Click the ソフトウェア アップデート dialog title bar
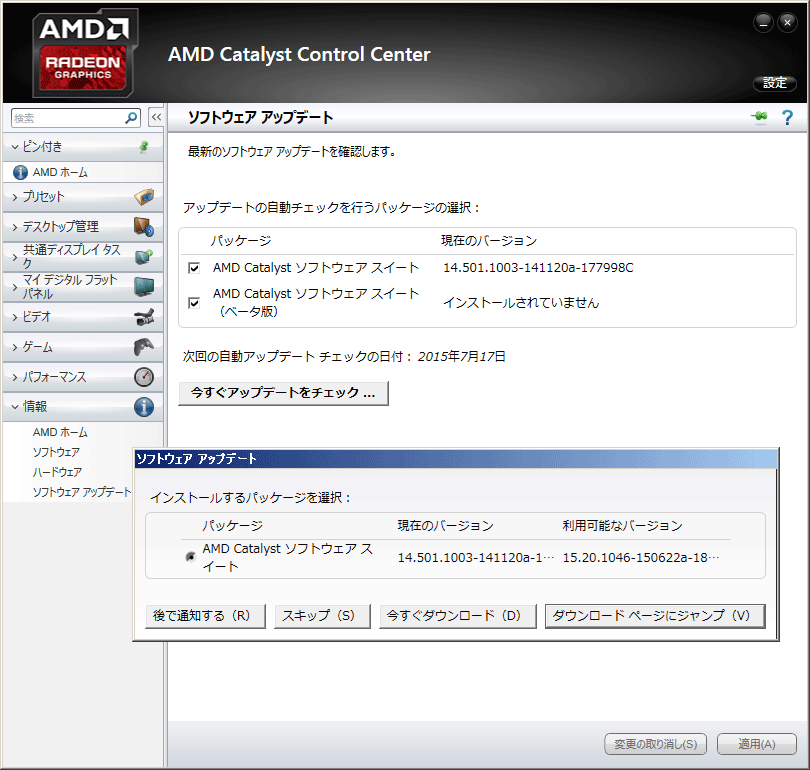 [456, 459]
